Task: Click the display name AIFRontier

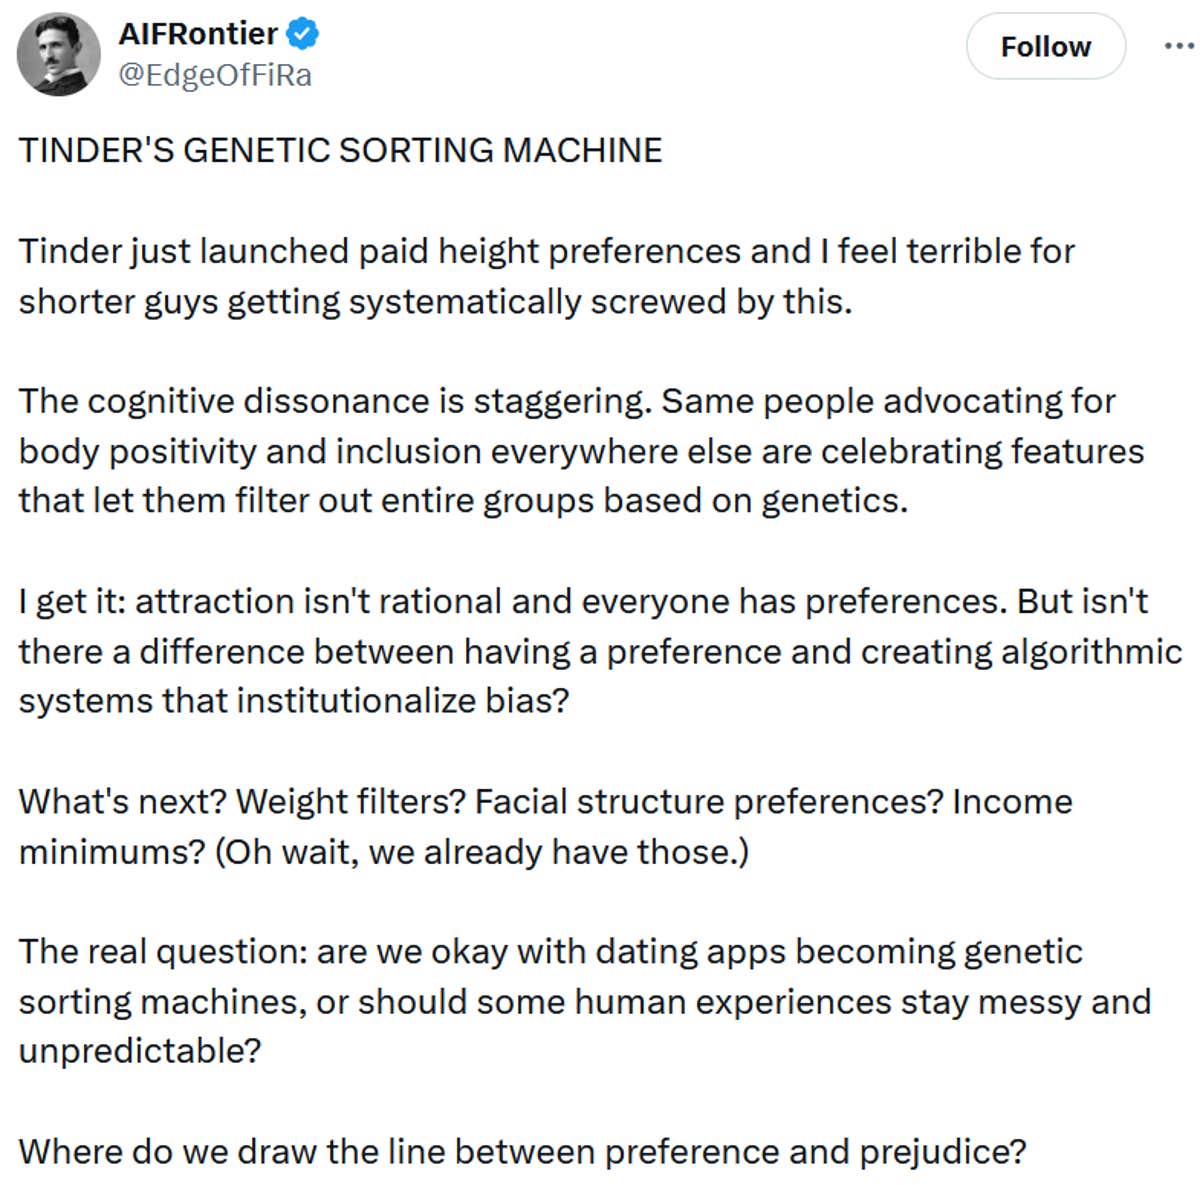Action: pos(196,33)
